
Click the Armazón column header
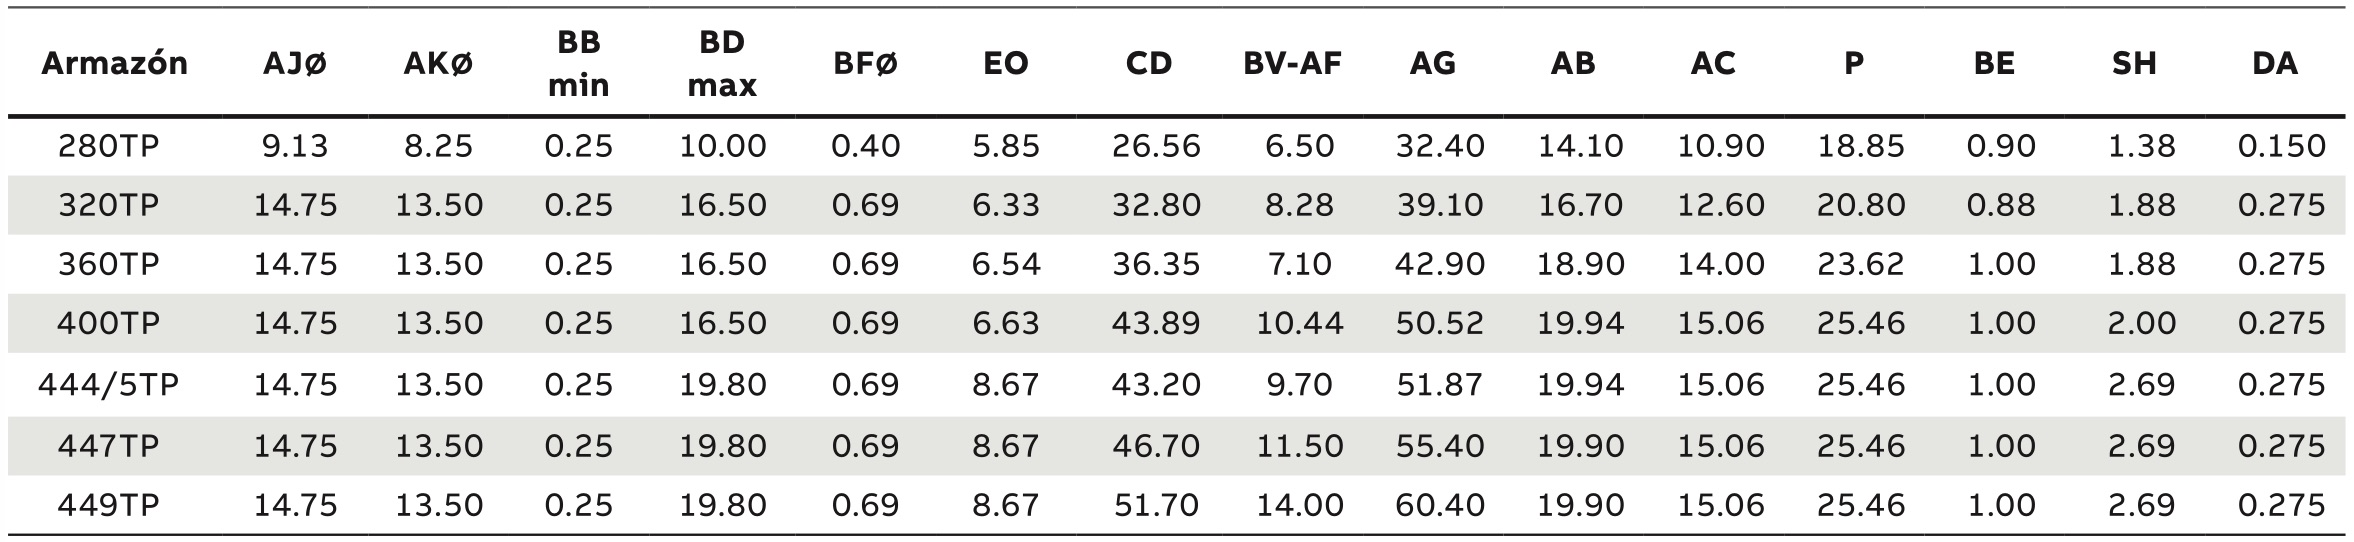(x=114, y=64)
